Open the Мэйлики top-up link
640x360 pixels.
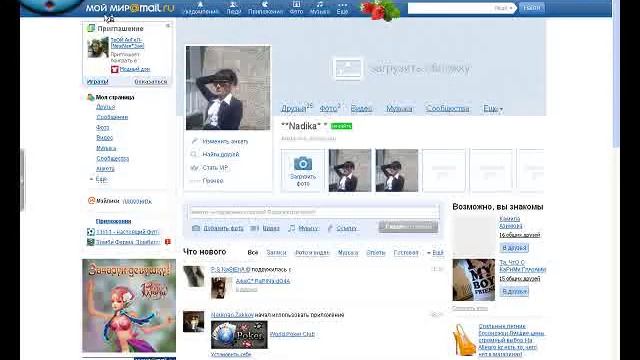click(137, 201)
